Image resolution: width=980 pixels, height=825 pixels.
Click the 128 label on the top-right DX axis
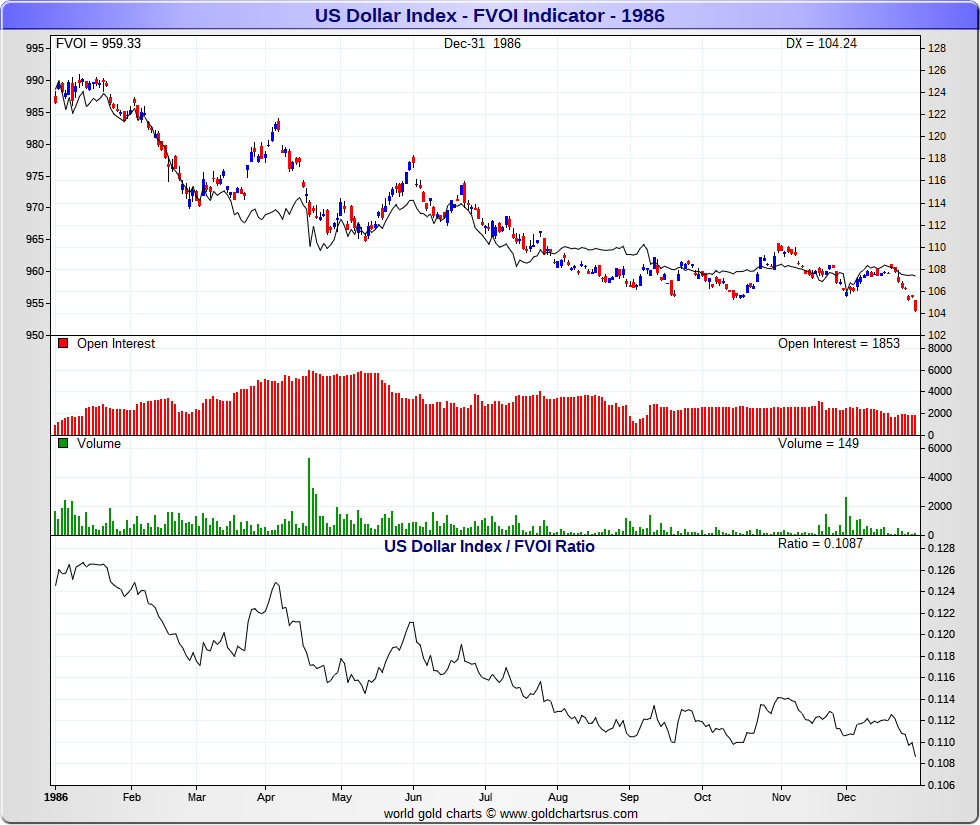point(936,48)
